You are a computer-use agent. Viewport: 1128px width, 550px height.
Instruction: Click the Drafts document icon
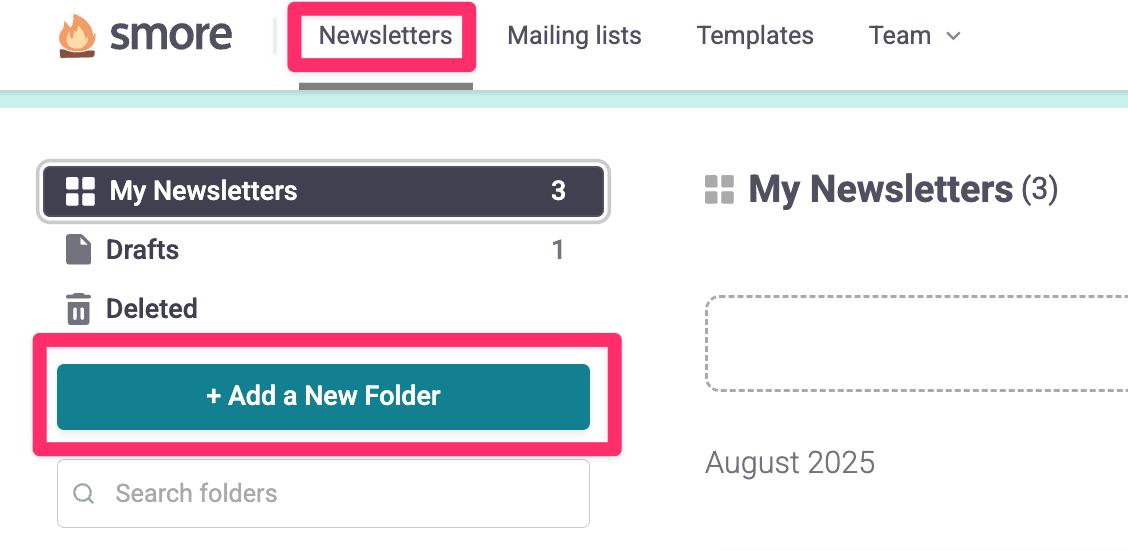point(79,250)
